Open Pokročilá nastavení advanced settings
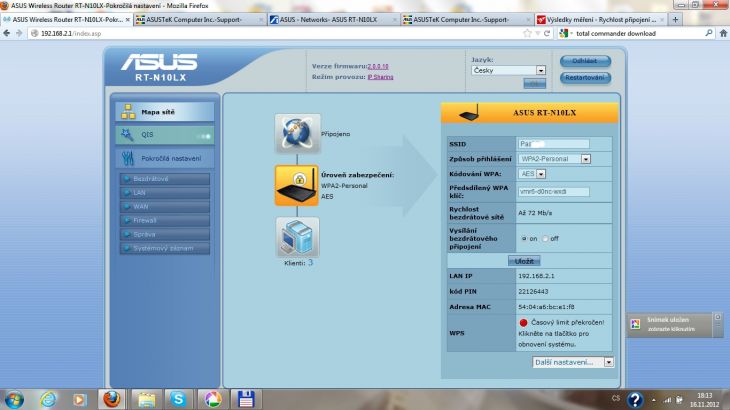This screenshot has height=410, width=730. coord(165,158)
